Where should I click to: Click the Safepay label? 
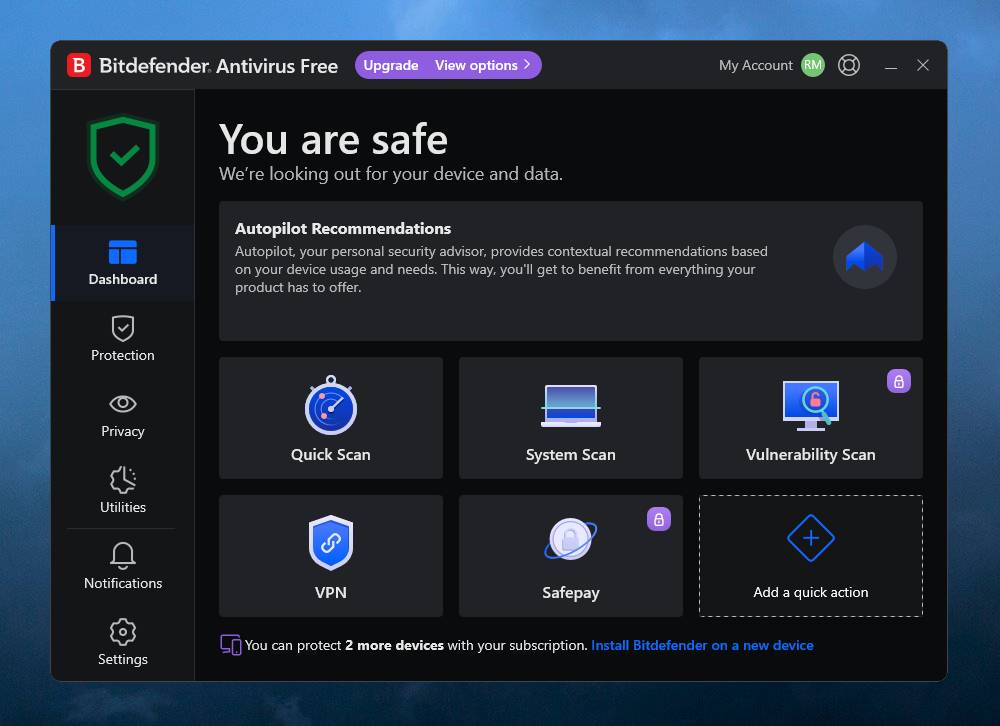[571, 593]
